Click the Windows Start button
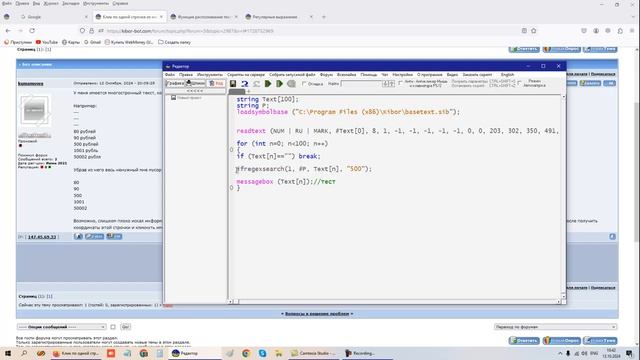This screenshot has height=360, width=640. pyautogui.click(x=8, y=353)
